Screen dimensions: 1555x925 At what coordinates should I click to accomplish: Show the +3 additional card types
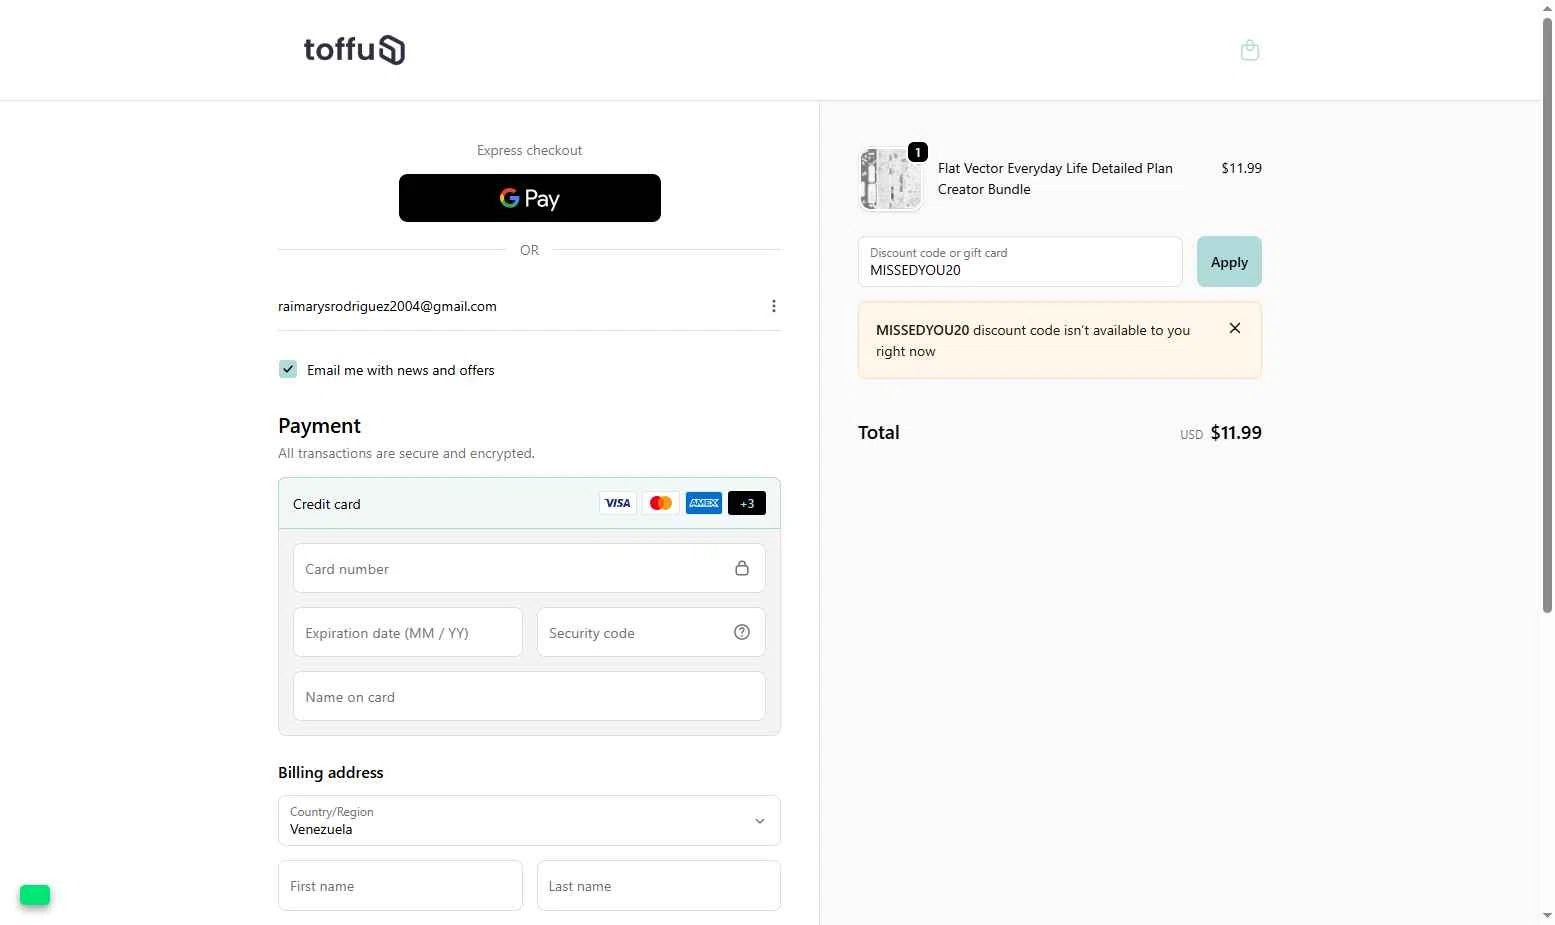747,503
